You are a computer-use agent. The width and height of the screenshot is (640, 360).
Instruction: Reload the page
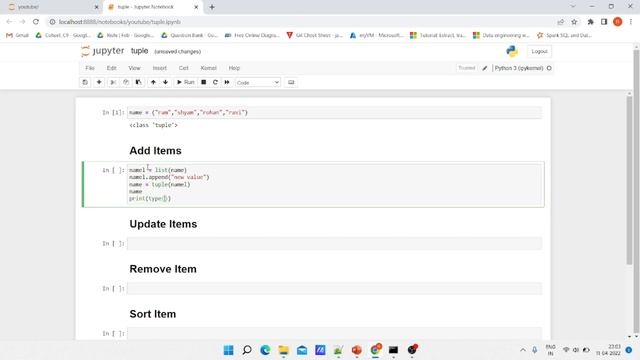click(36, 22)
